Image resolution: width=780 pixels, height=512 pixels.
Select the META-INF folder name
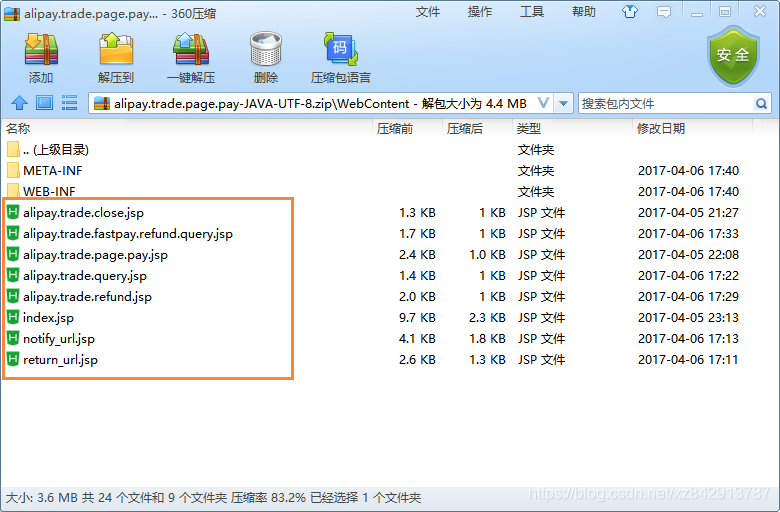point(53,171)
